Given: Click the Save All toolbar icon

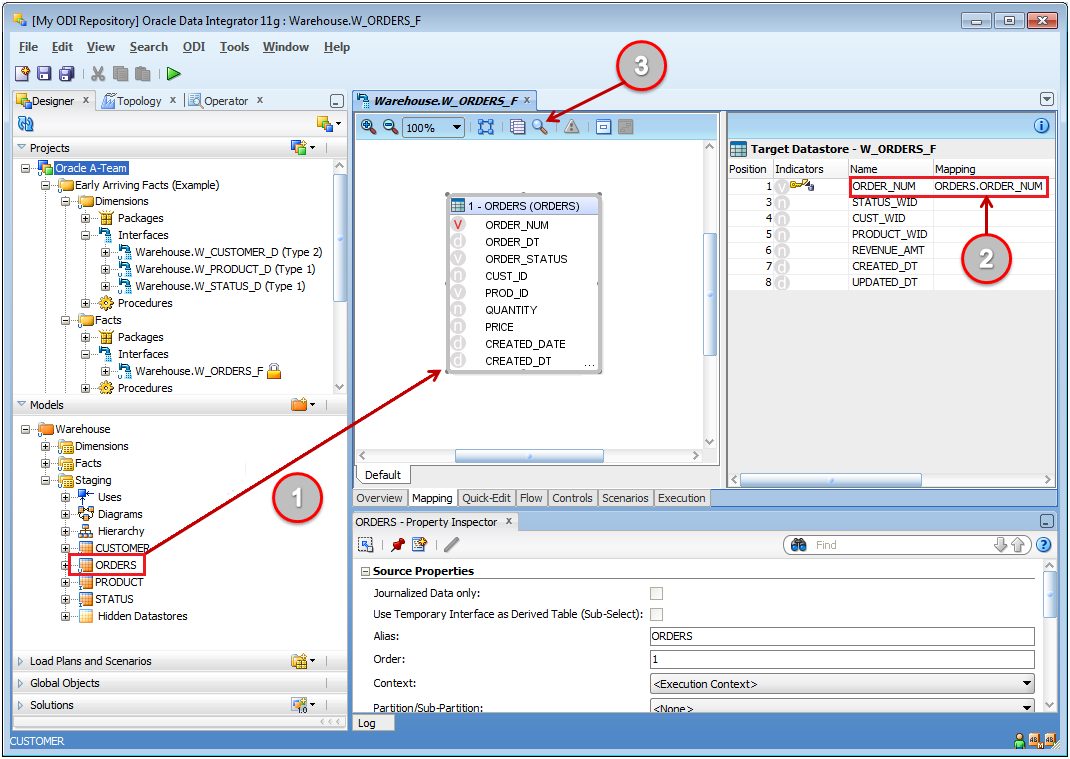Looking at the screenshot, I should tap(66, 74).
